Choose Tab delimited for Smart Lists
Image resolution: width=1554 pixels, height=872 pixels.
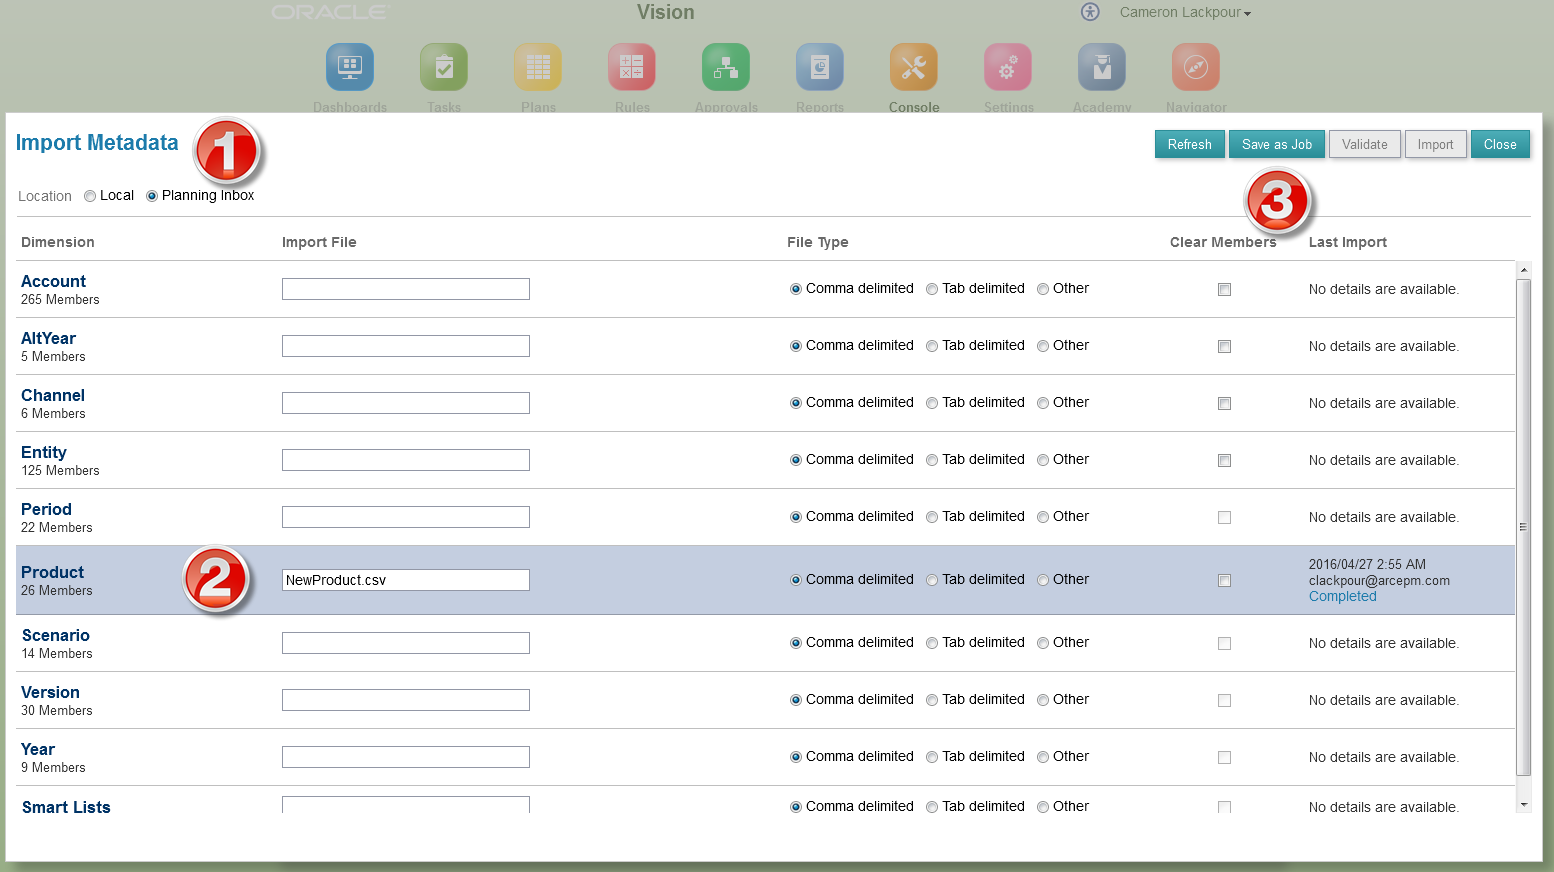(x=932, y=807)
